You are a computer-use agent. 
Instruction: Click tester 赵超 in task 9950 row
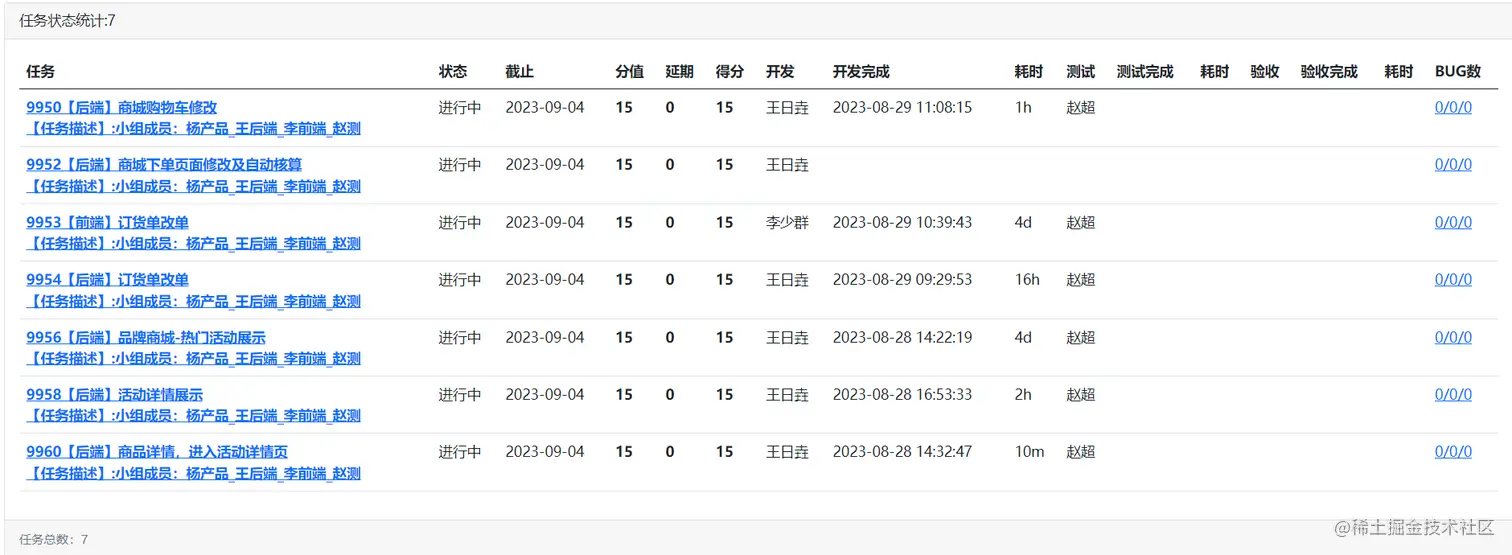pos(1081,107)
